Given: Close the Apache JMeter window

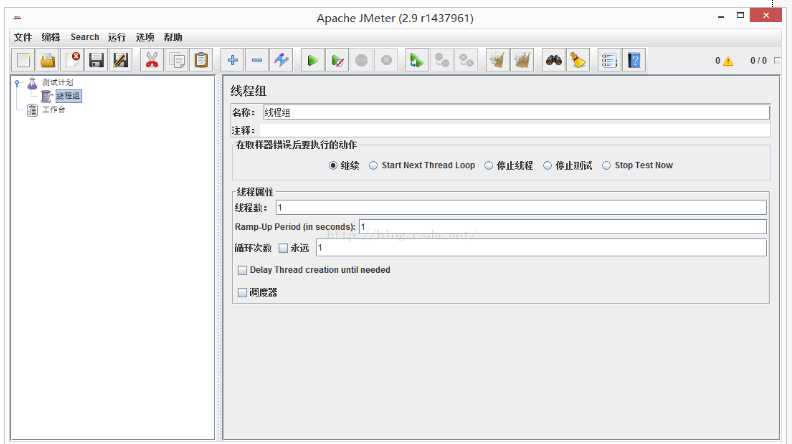Looking at the screenshot, I should [766, 16].
